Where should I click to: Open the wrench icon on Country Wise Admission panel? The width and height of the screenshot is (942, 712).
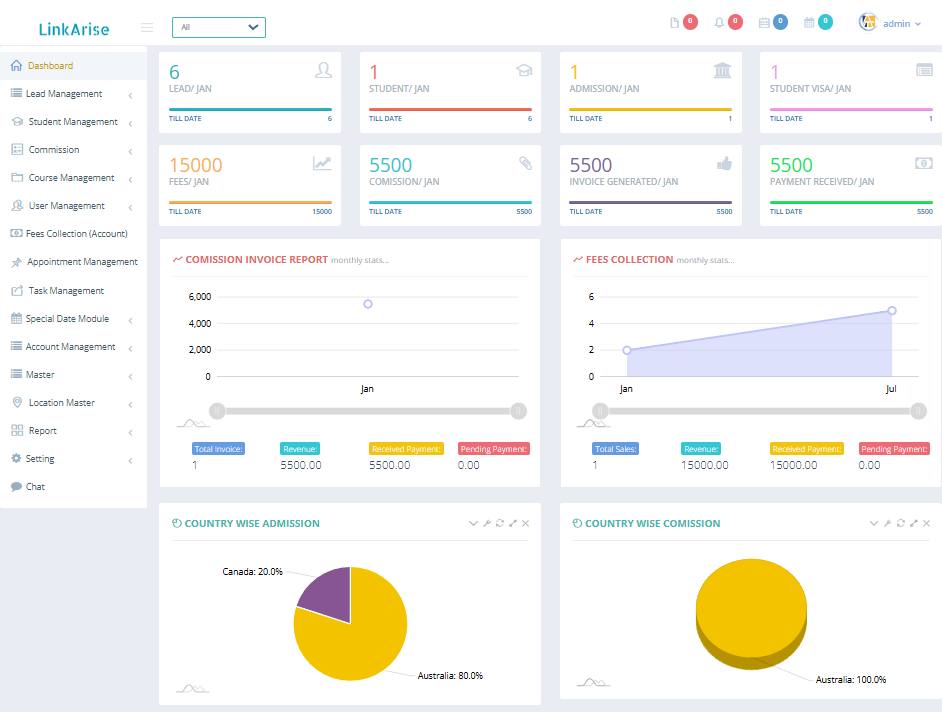pyautogui.click(x=487, y=523)
